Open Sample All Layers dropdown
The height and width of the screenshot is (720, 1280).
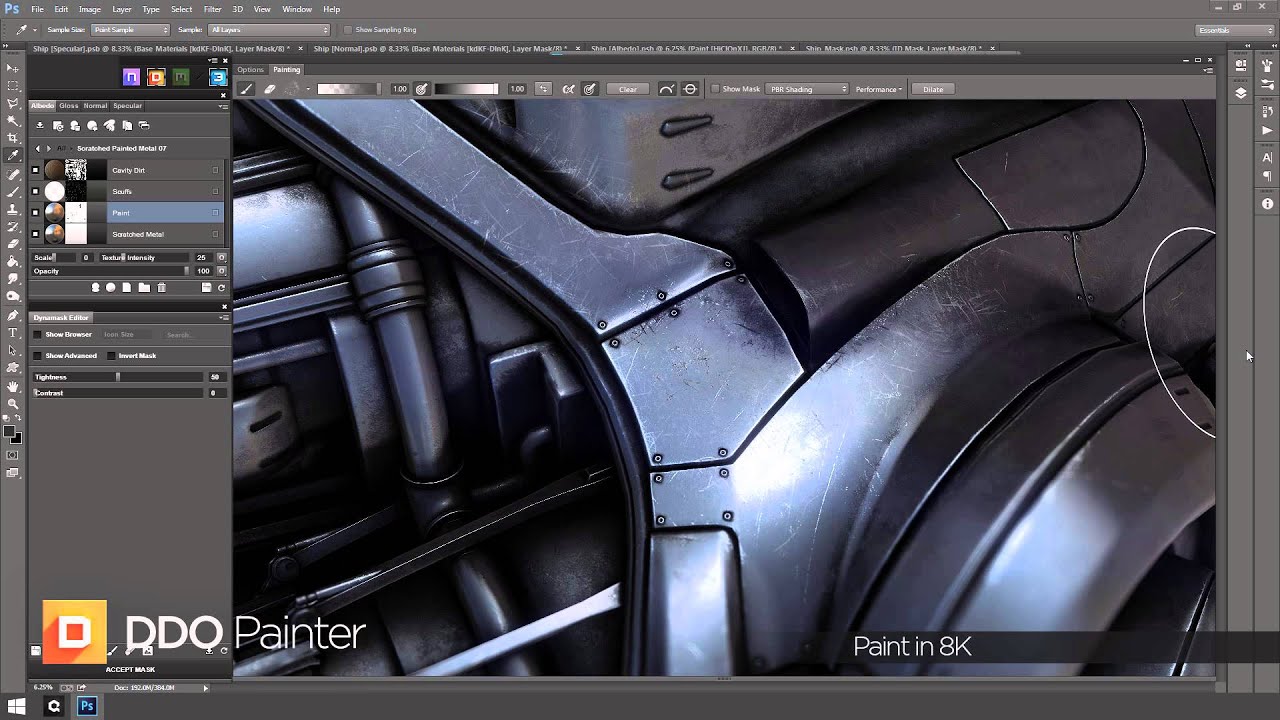click(x=269, y=30)
